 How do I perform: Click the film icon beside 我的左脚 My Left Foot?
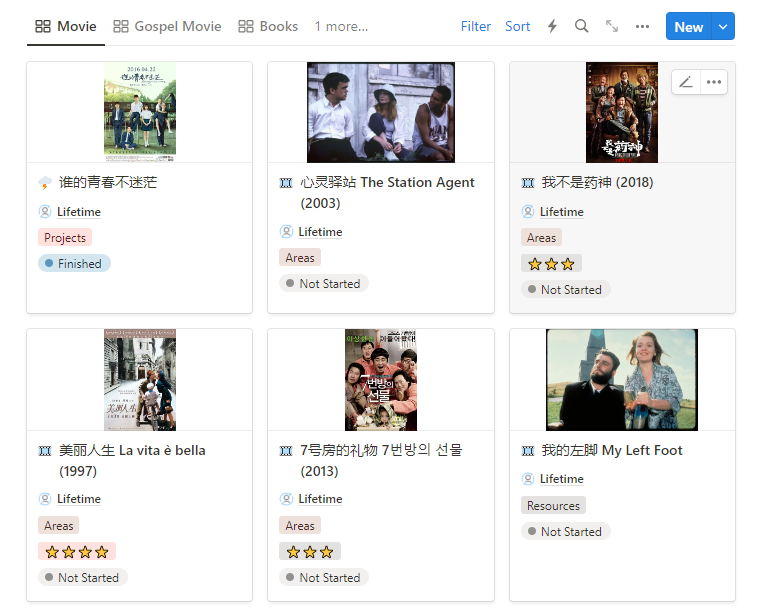(528, 451)
